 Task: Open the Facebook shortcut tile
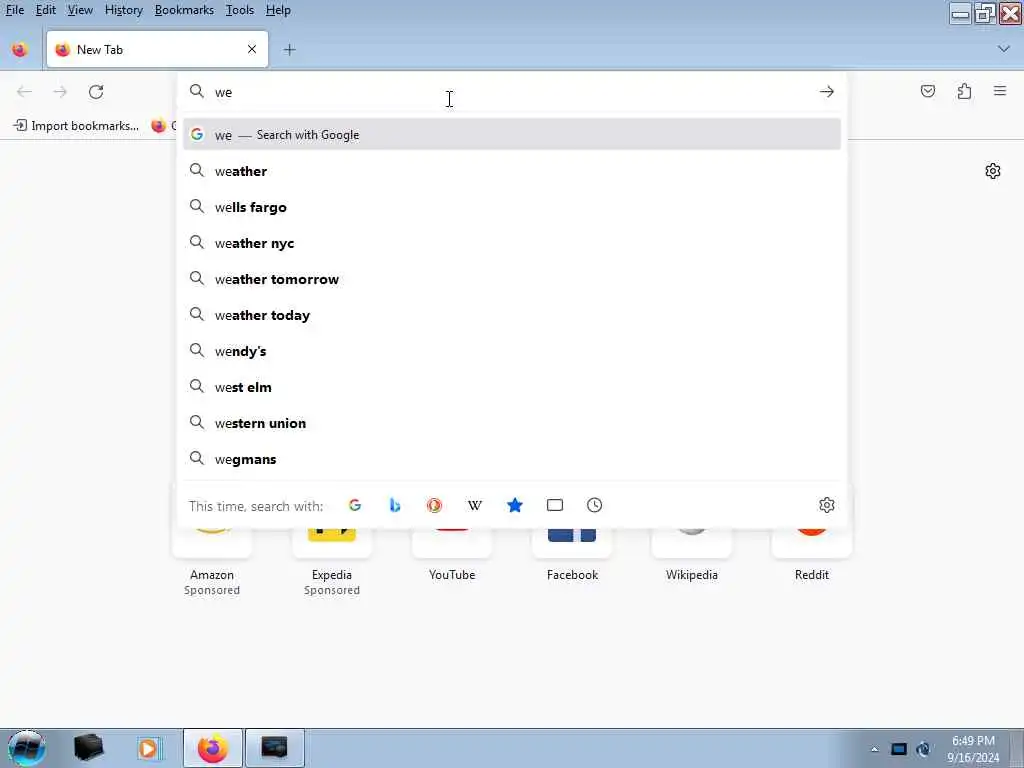pos(572,555)
